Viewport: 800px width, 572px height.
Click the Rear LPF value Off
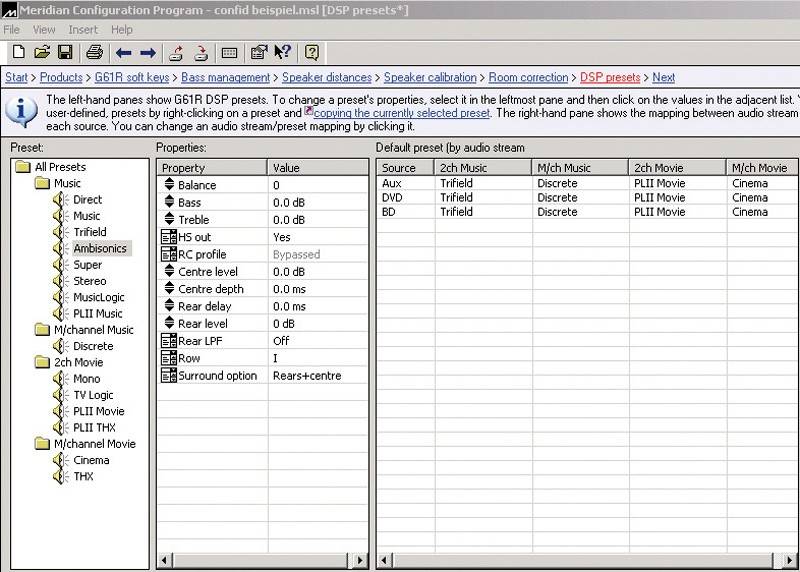click(x=281, y=340)
